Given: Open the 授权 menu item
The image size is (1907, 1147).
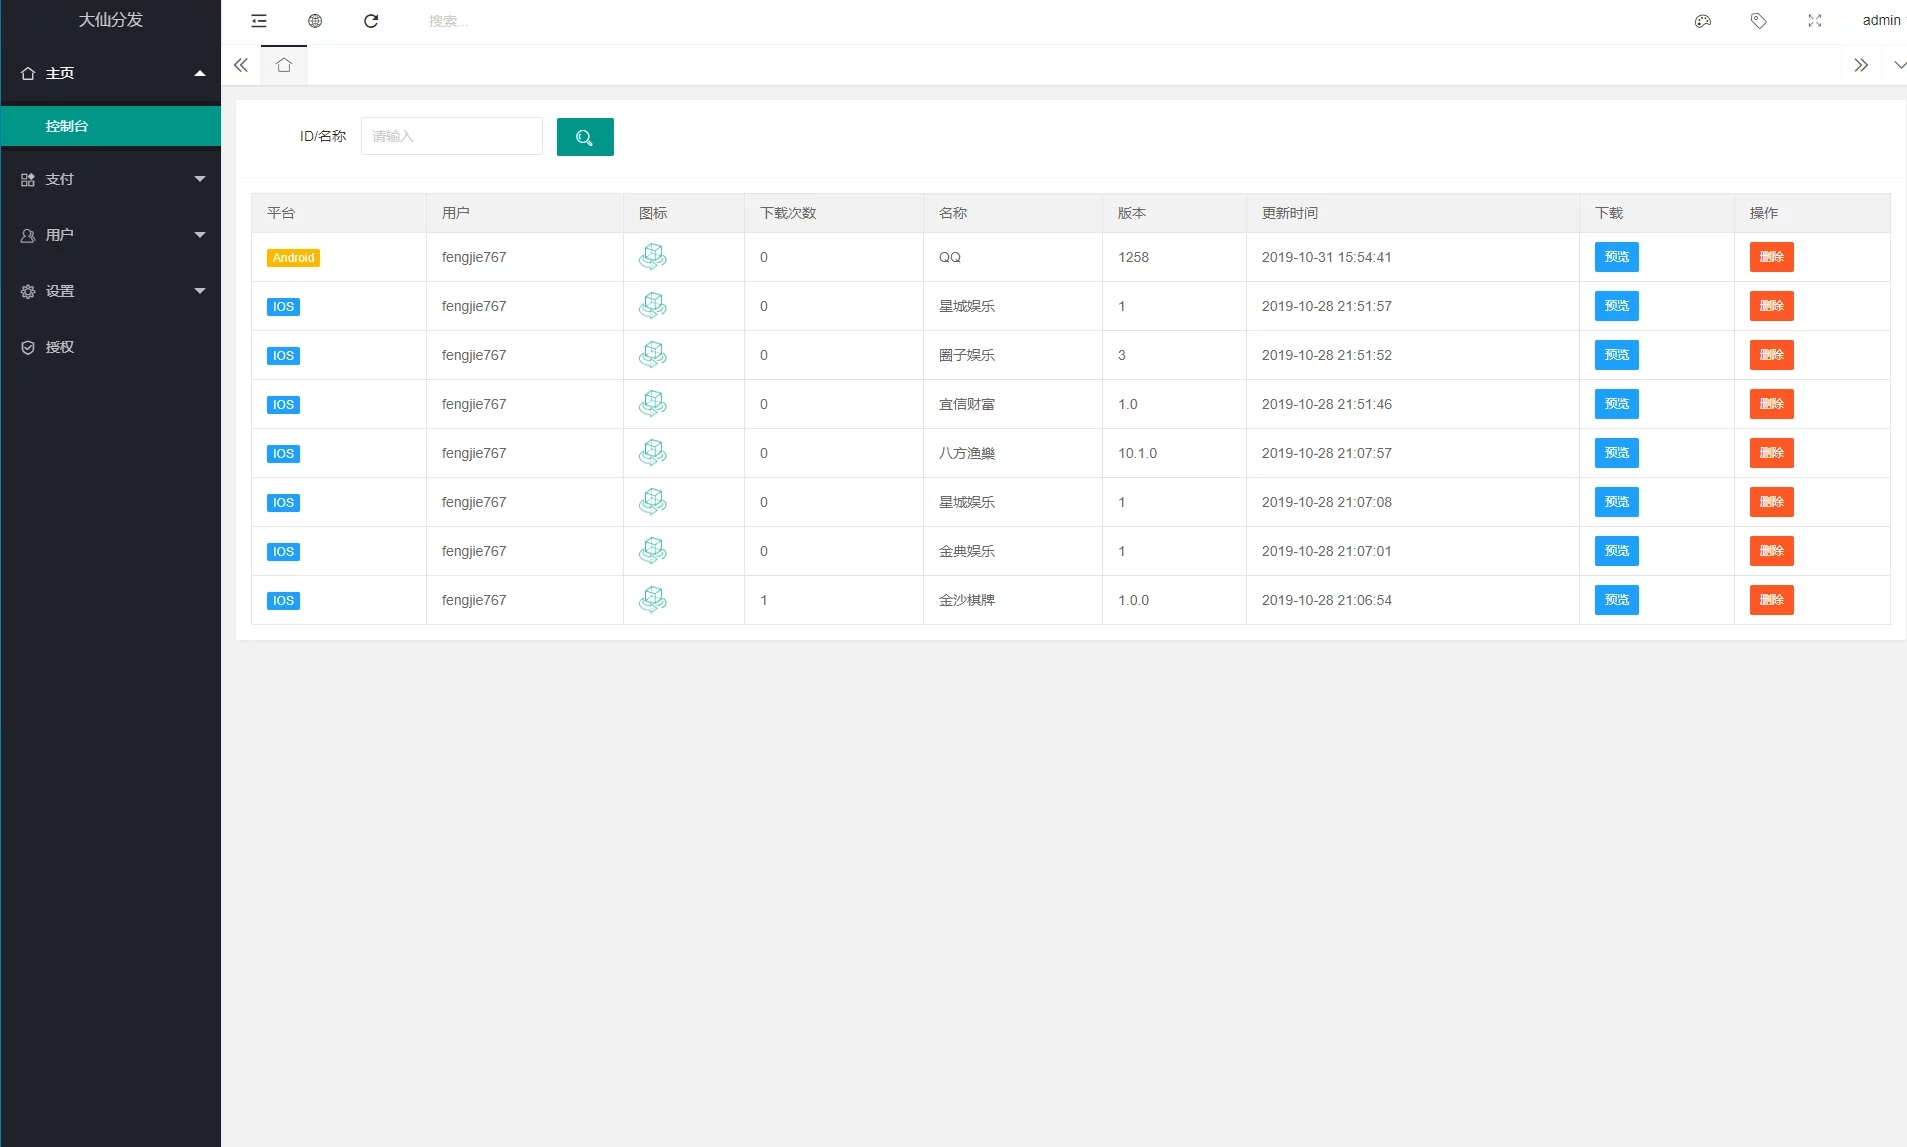Looking at the screenshot, I should [x=60, y=347].
